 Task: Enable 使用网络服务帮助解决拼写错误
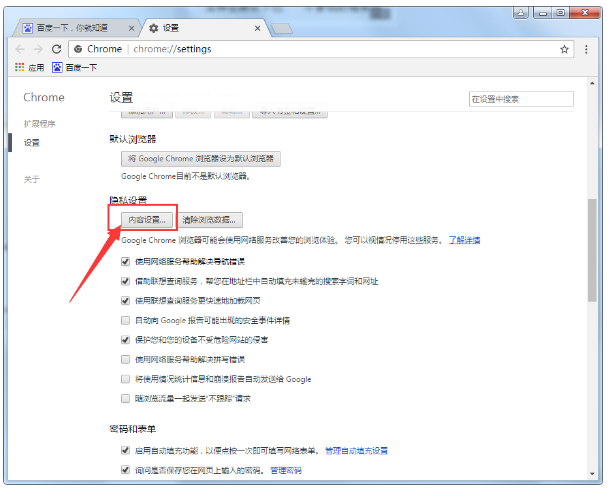pos(125,359)
